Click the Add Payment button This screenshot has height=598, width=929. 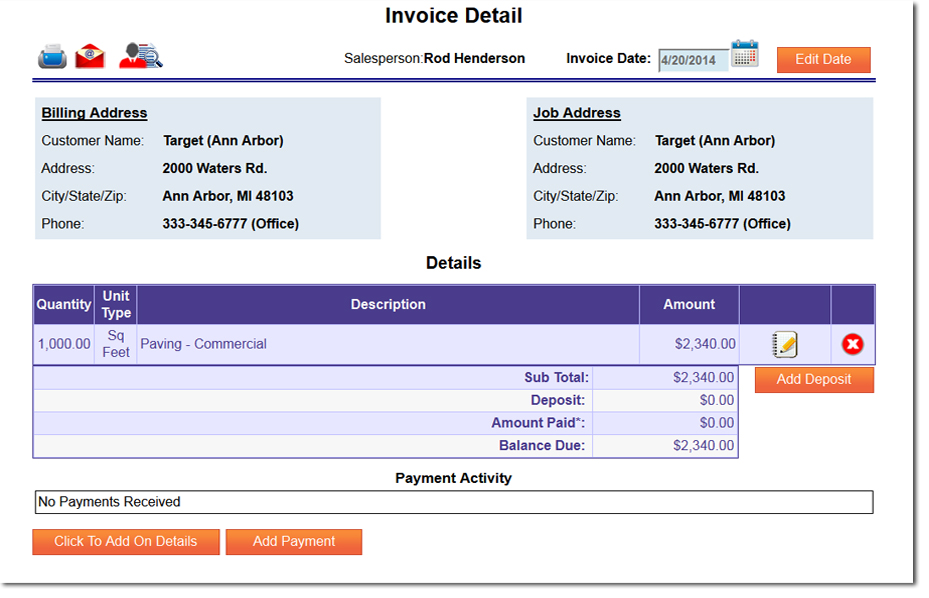[x=294, y=542]
